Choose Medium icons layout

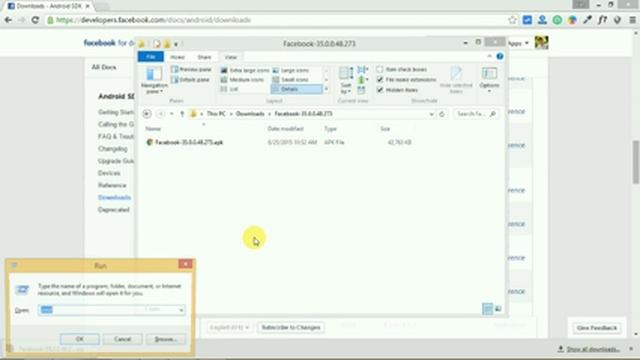pyautogui.click(x=242, y=80)
